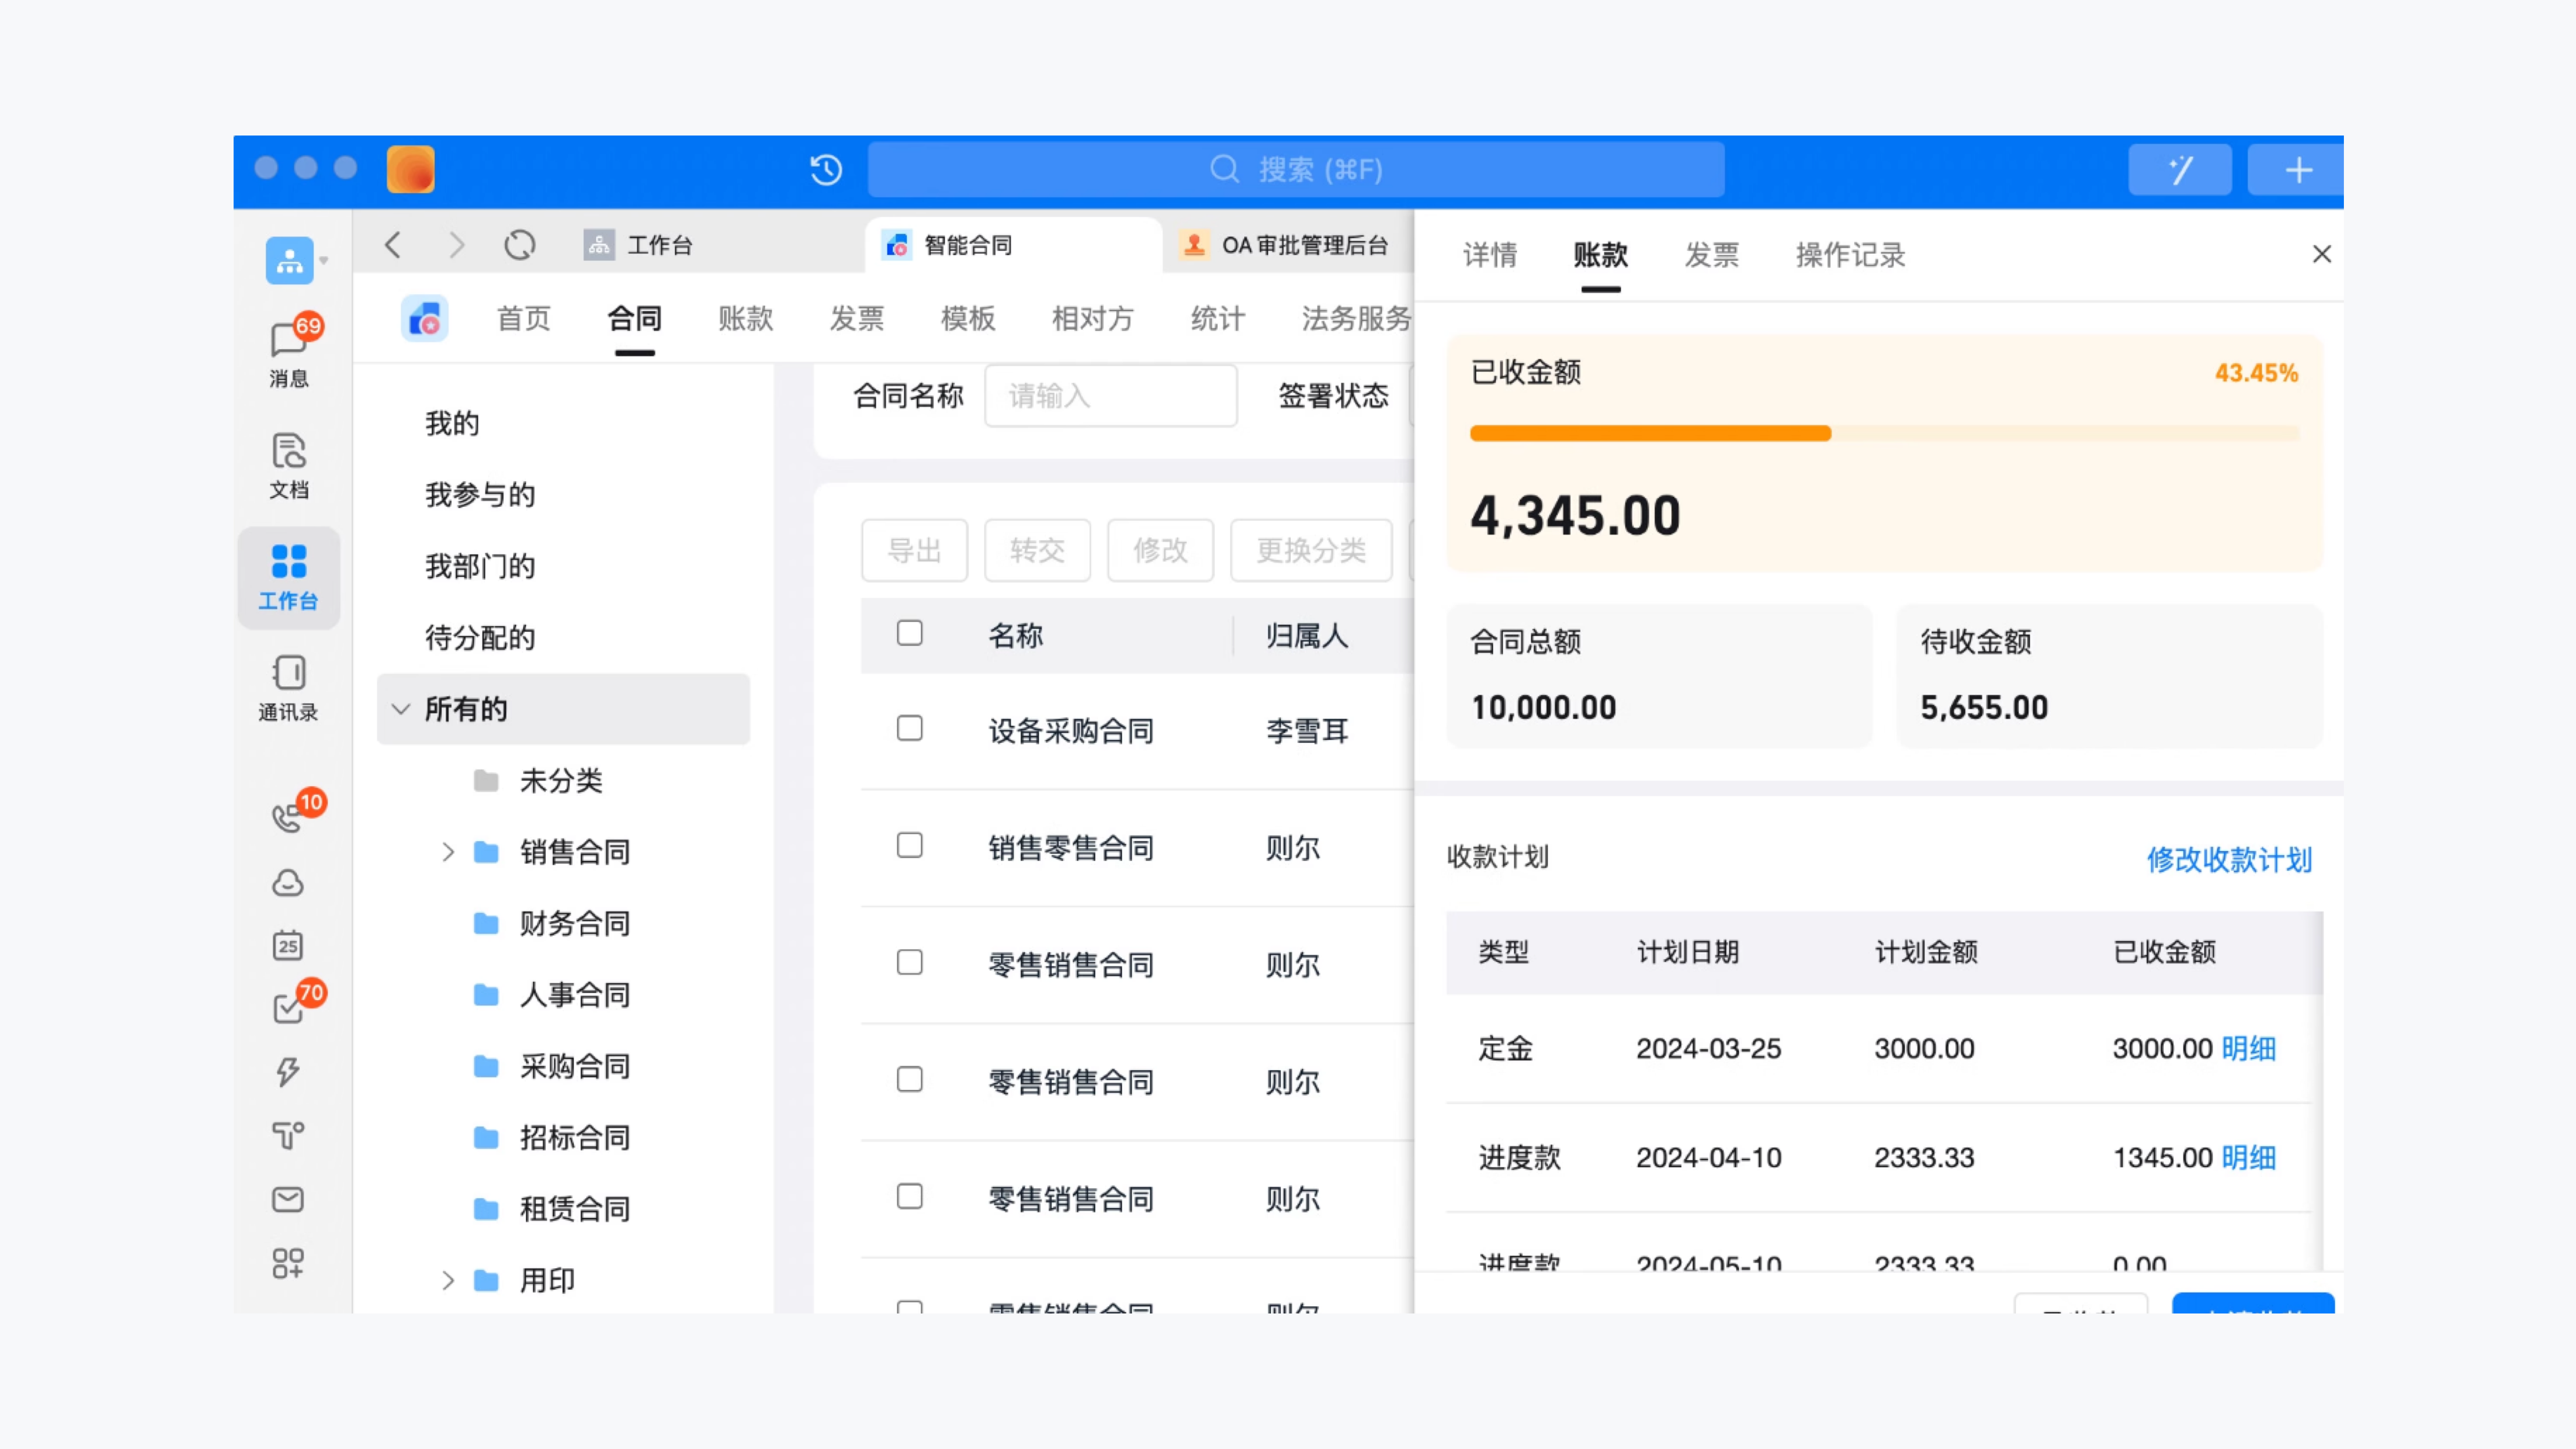Open the Documents sidebar icon
The width and height of the screenshot is (2576, 1449).
(x=289, y=465)
